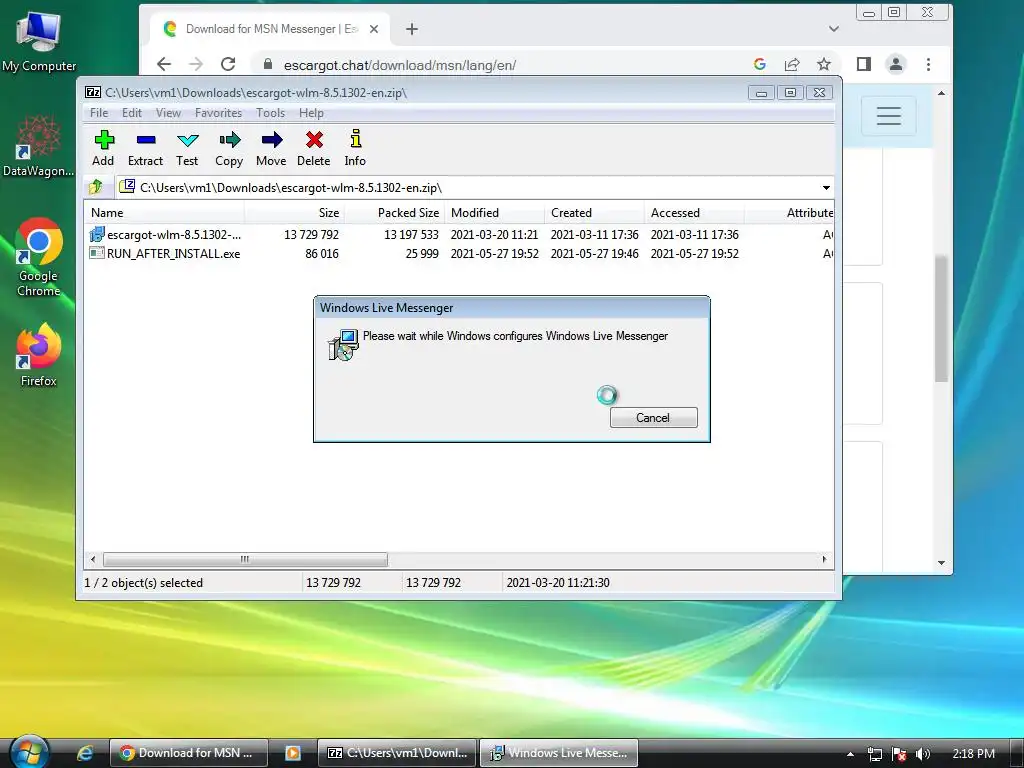
Task: Sort files by Modified column
Action: [x=494, y=213]
